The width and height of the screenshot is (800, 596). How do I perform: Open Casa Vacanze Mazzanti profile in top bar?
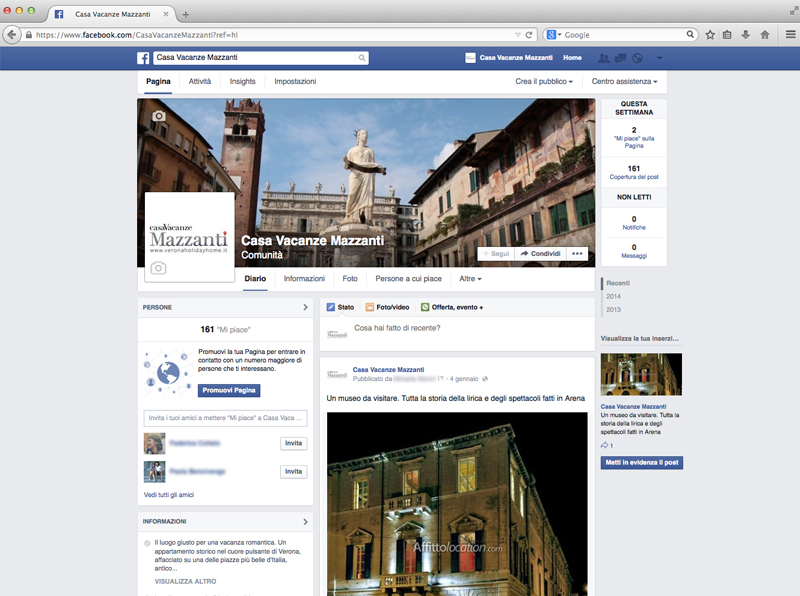(x=509, y=58)
